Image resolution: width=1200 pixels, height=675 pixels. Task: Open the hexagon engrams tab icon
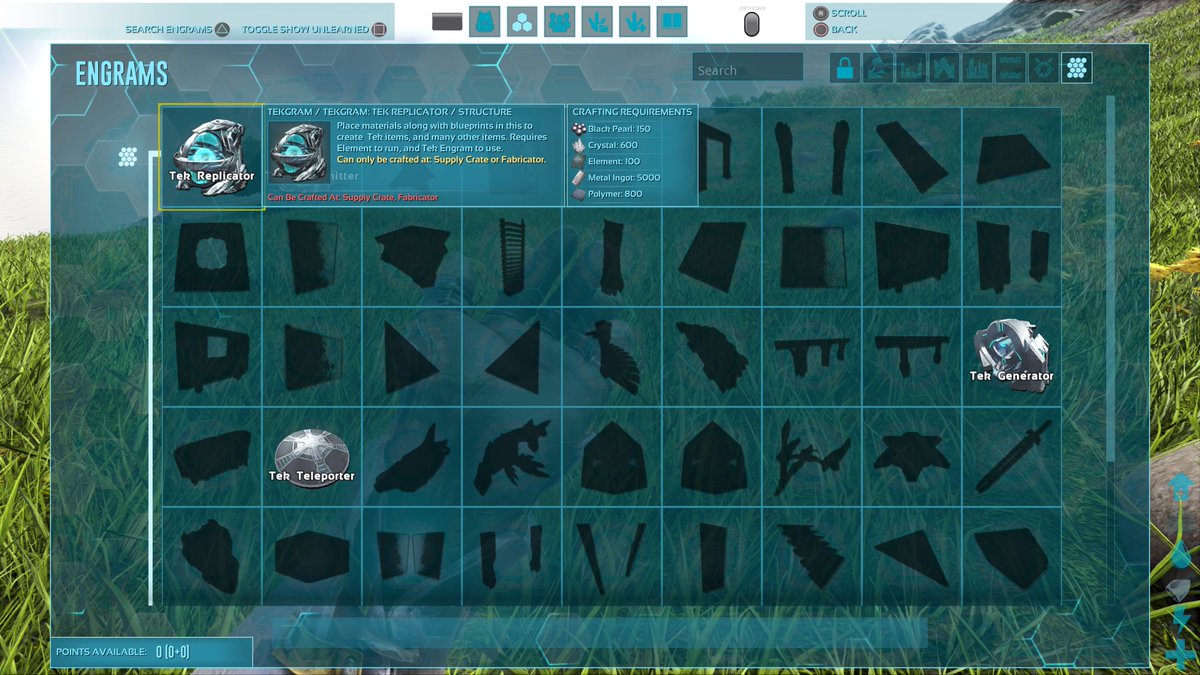click(x=522, y=21)
